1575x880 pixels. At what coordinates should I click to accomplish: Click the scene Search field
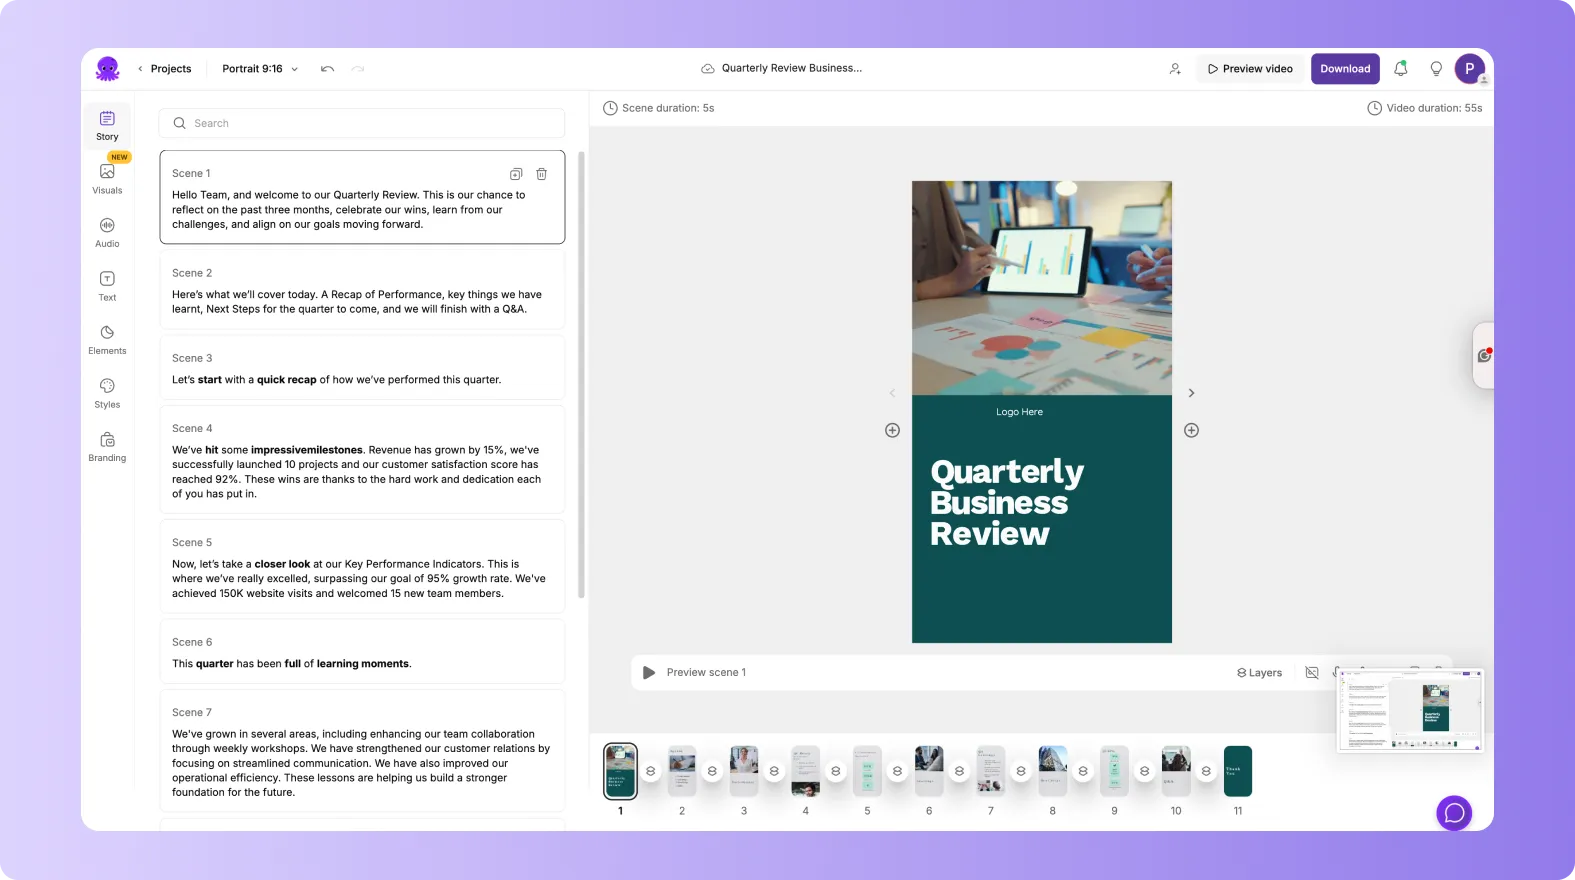coord(362,123)
